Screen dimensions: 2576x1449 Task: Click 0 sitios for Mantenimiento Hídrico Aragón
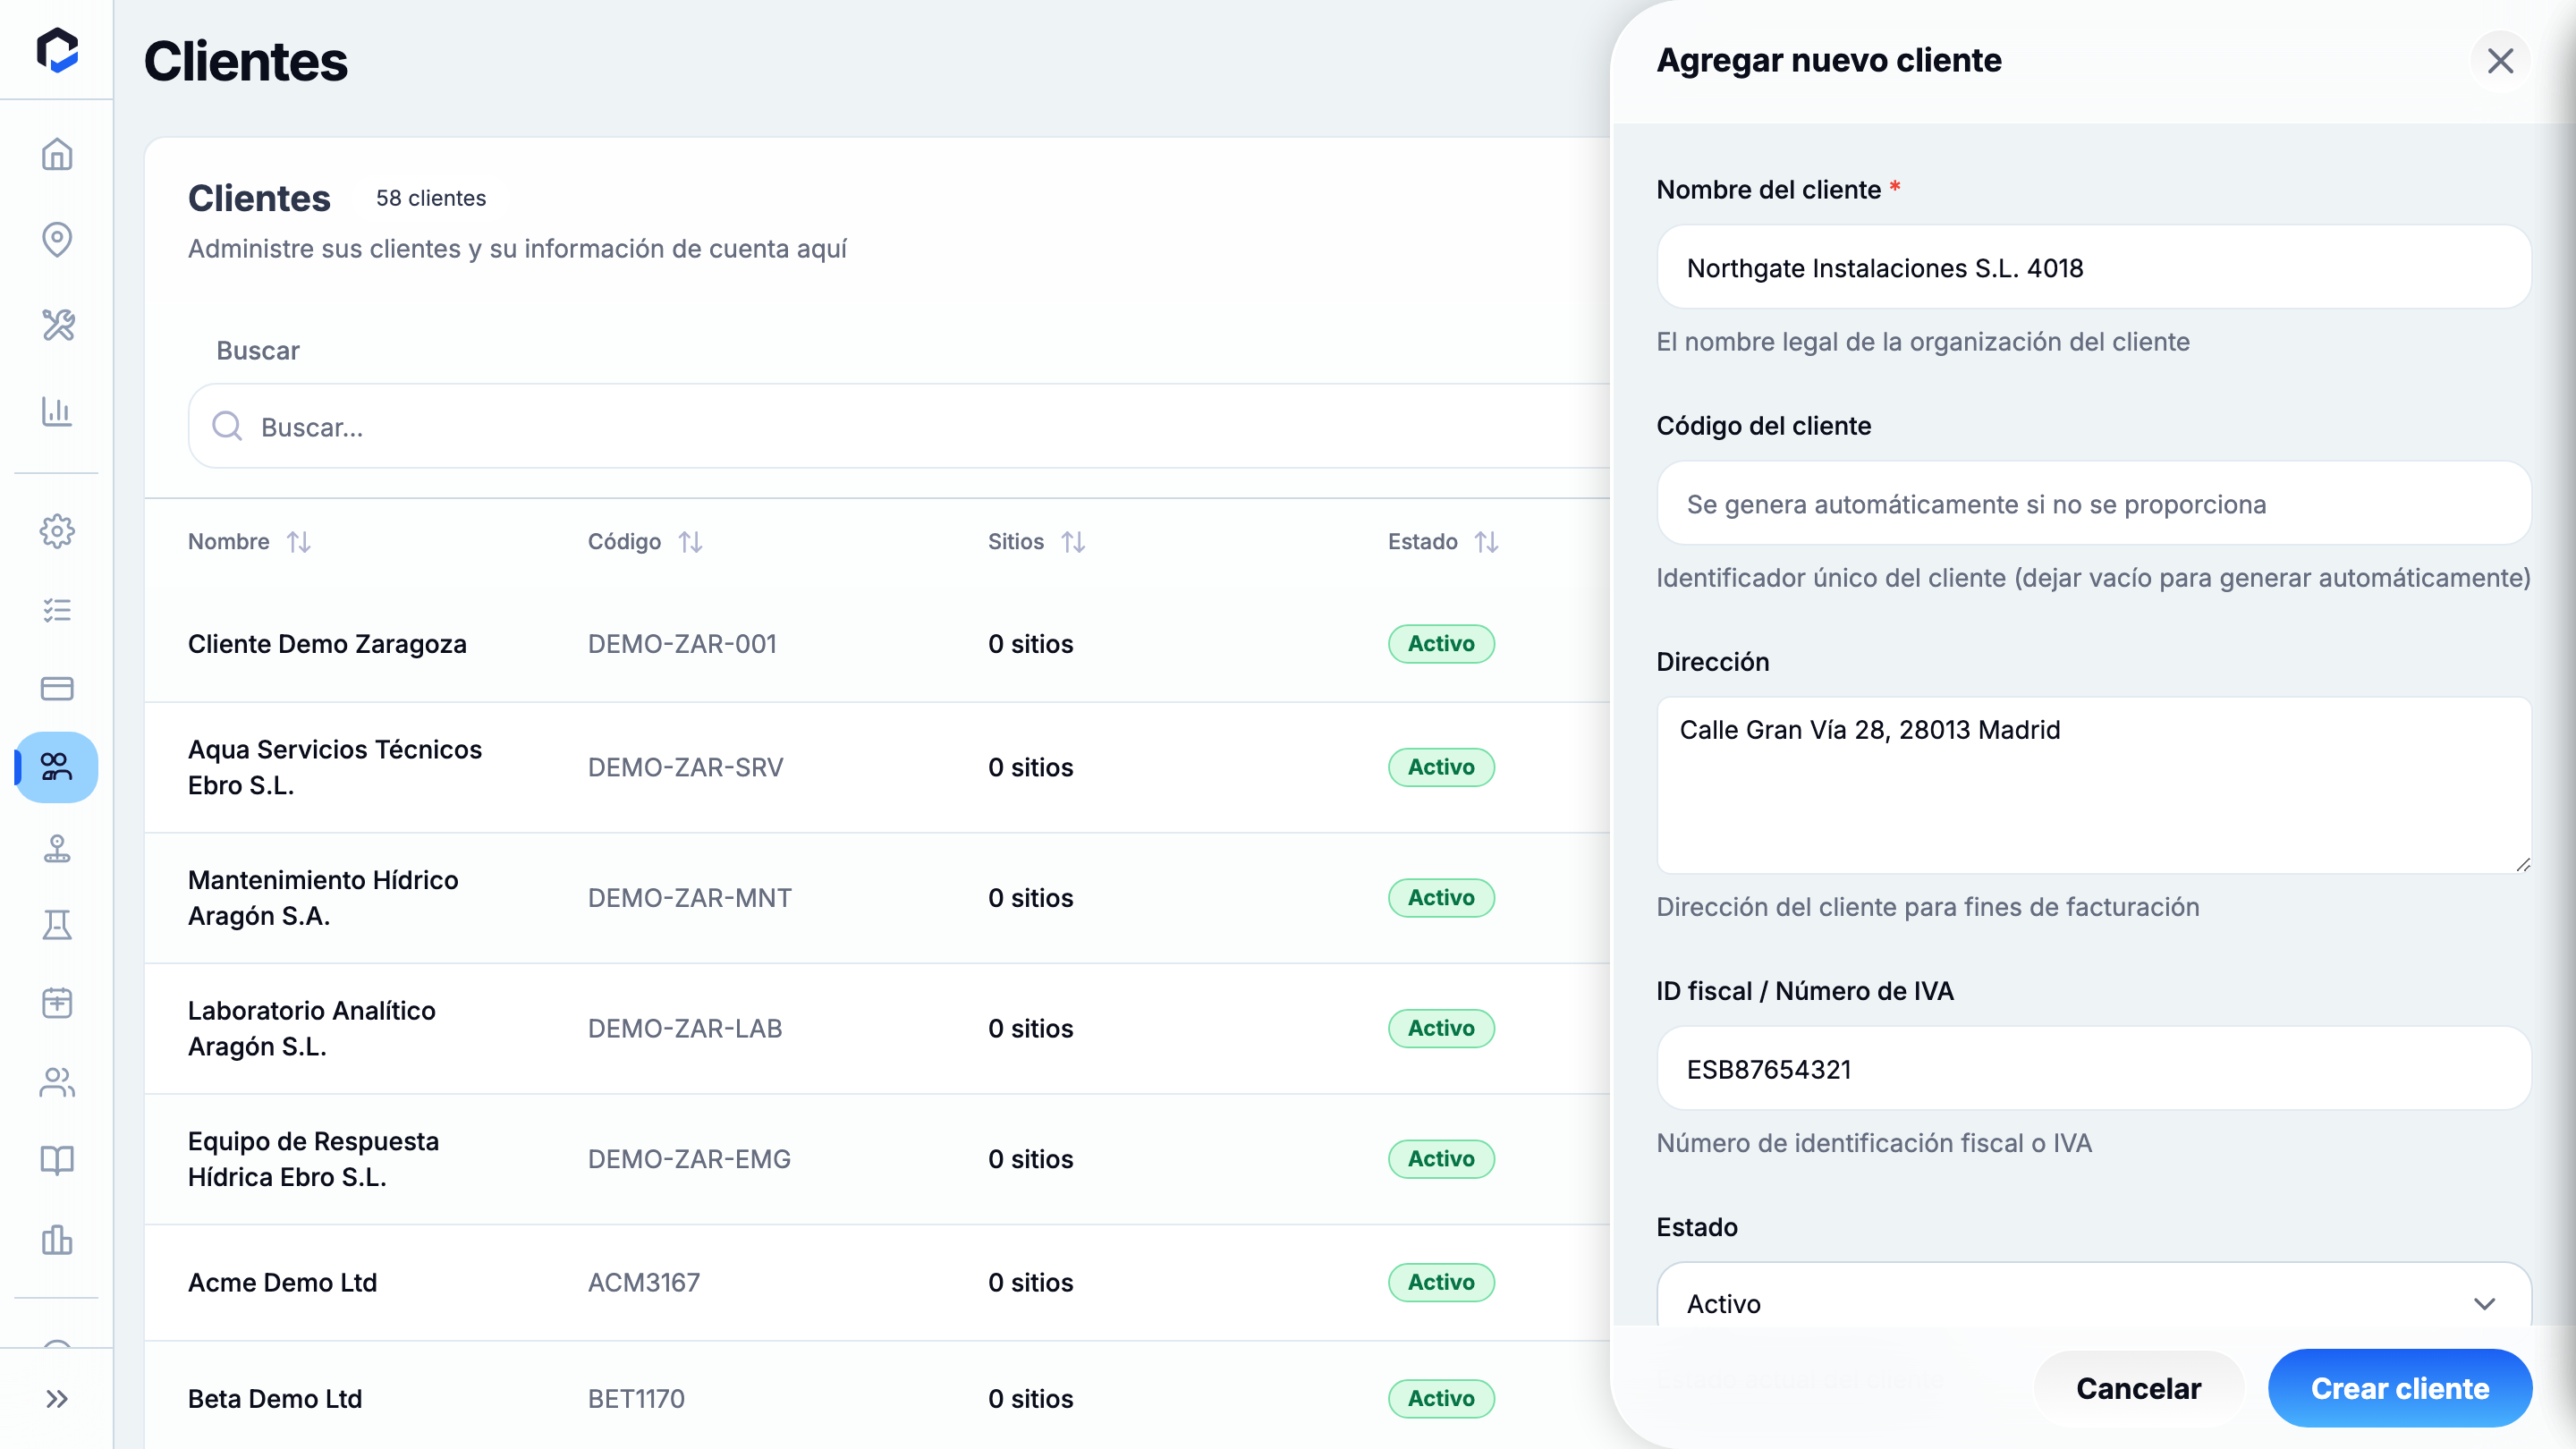tap(1030, 898)
